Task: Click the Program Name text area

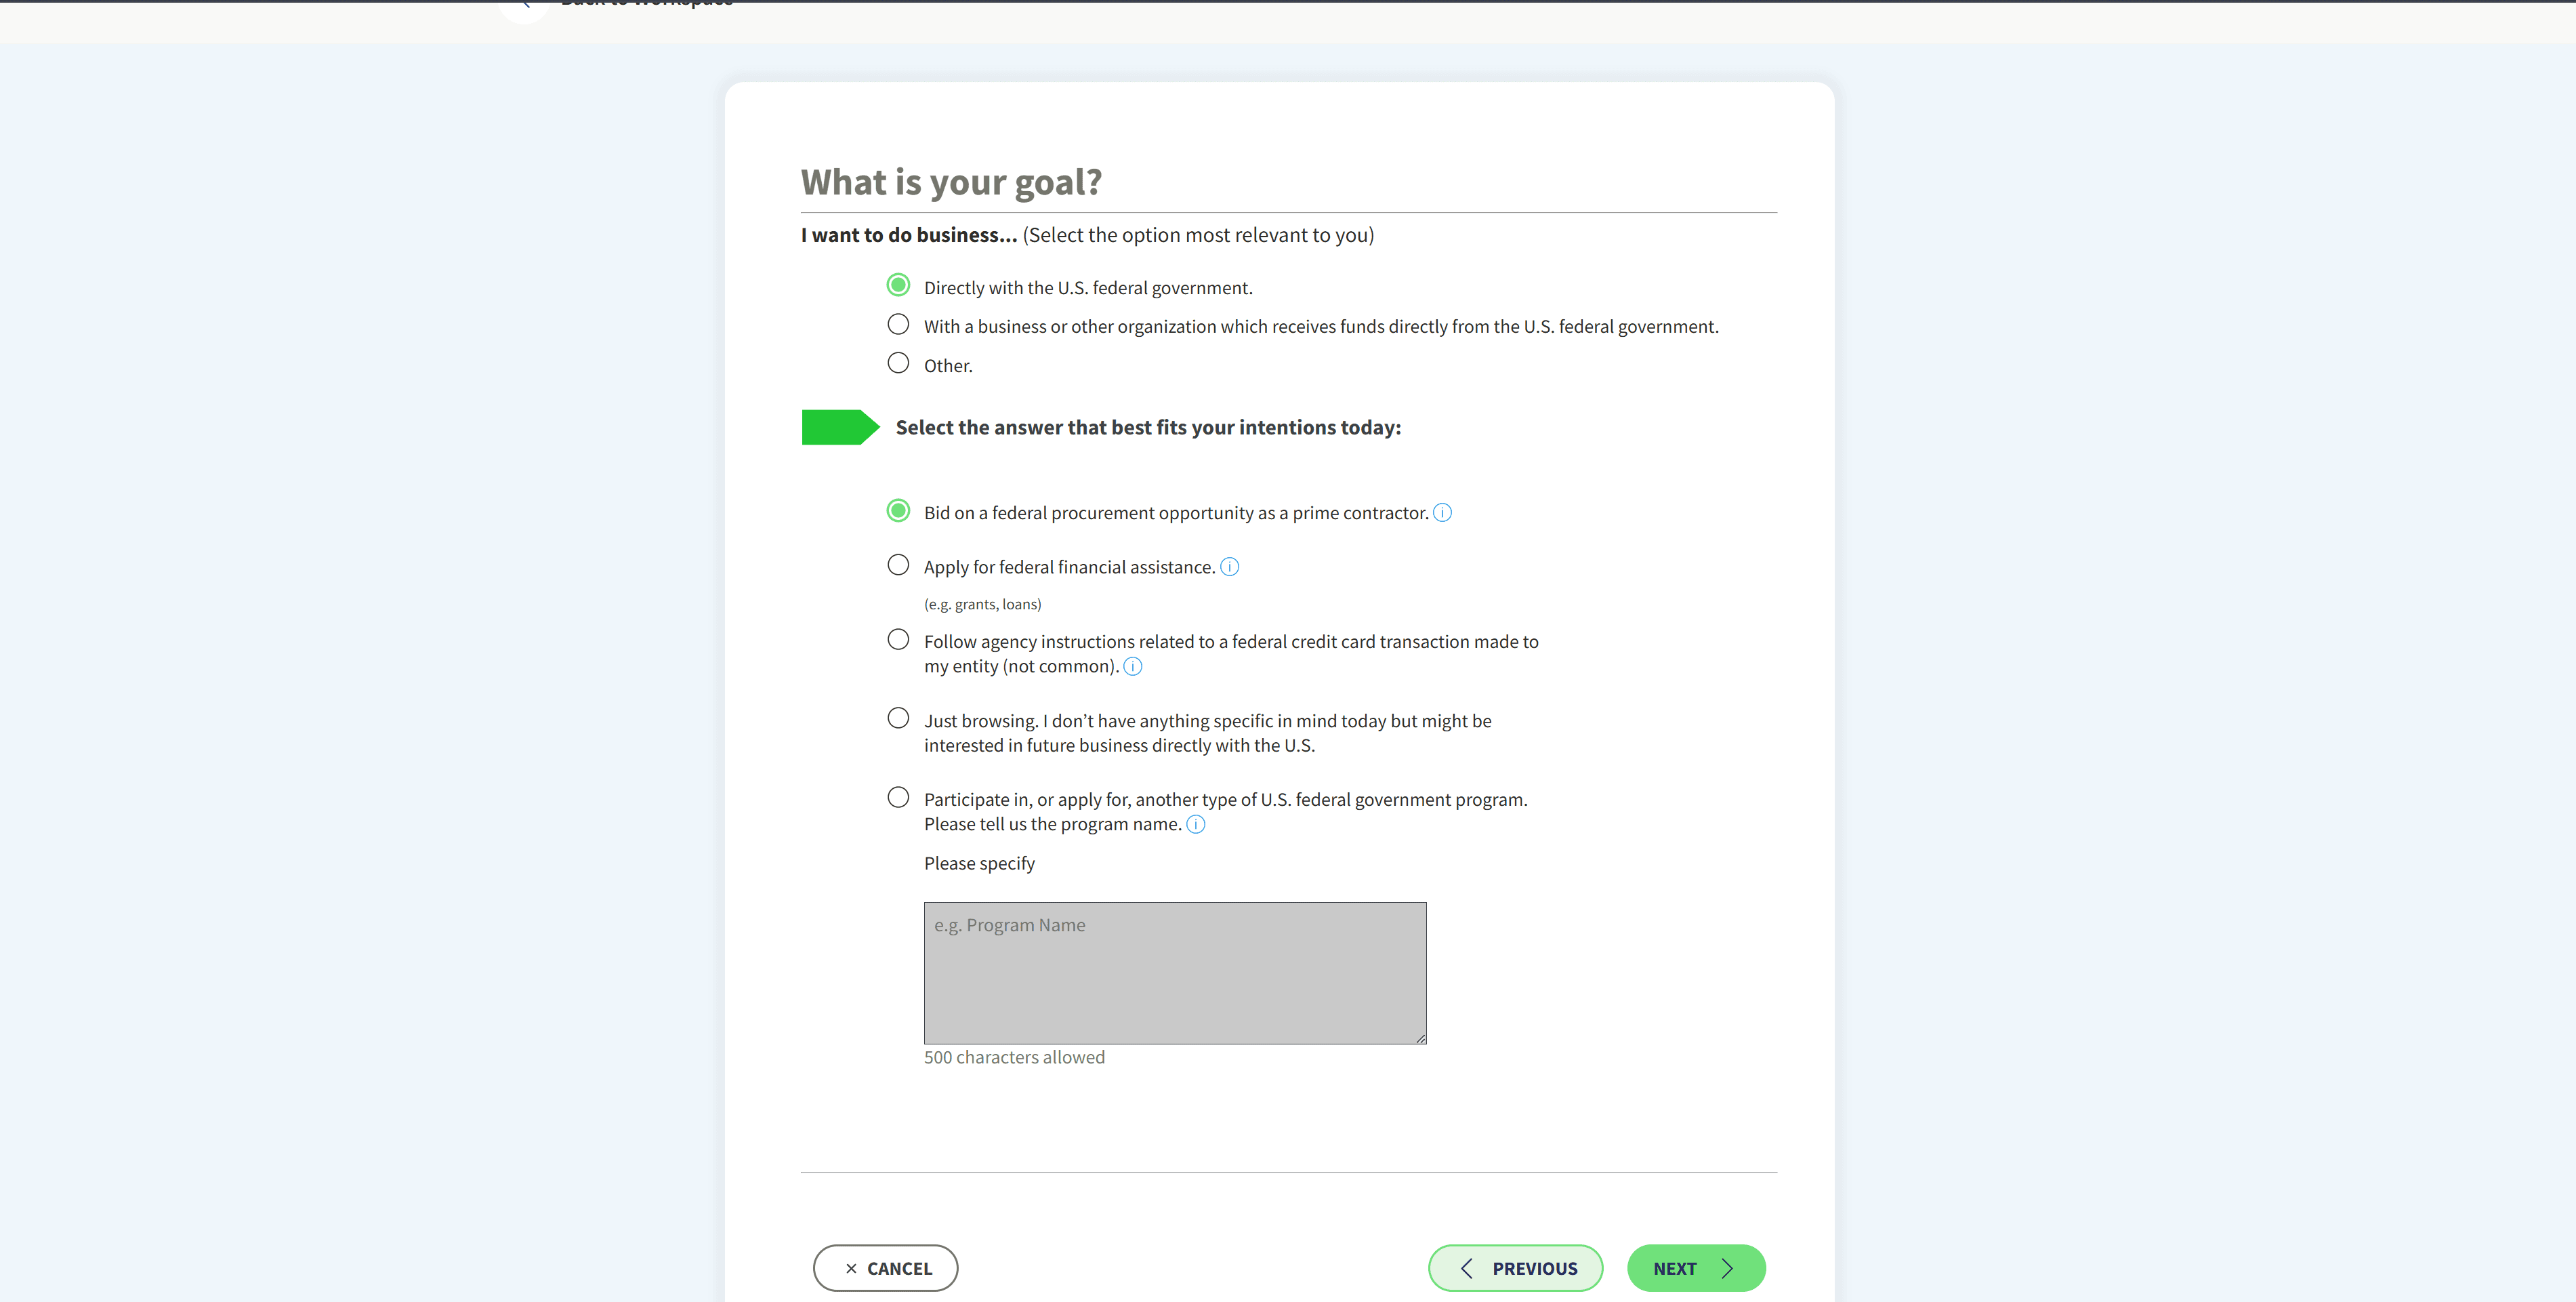Action: [1175, 974]
